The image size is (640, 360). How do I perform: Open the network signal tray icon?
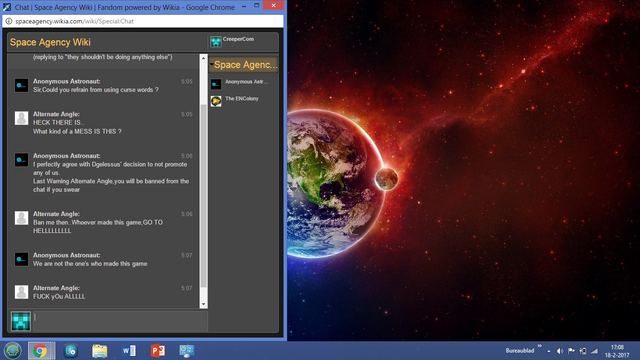(594, 351)
